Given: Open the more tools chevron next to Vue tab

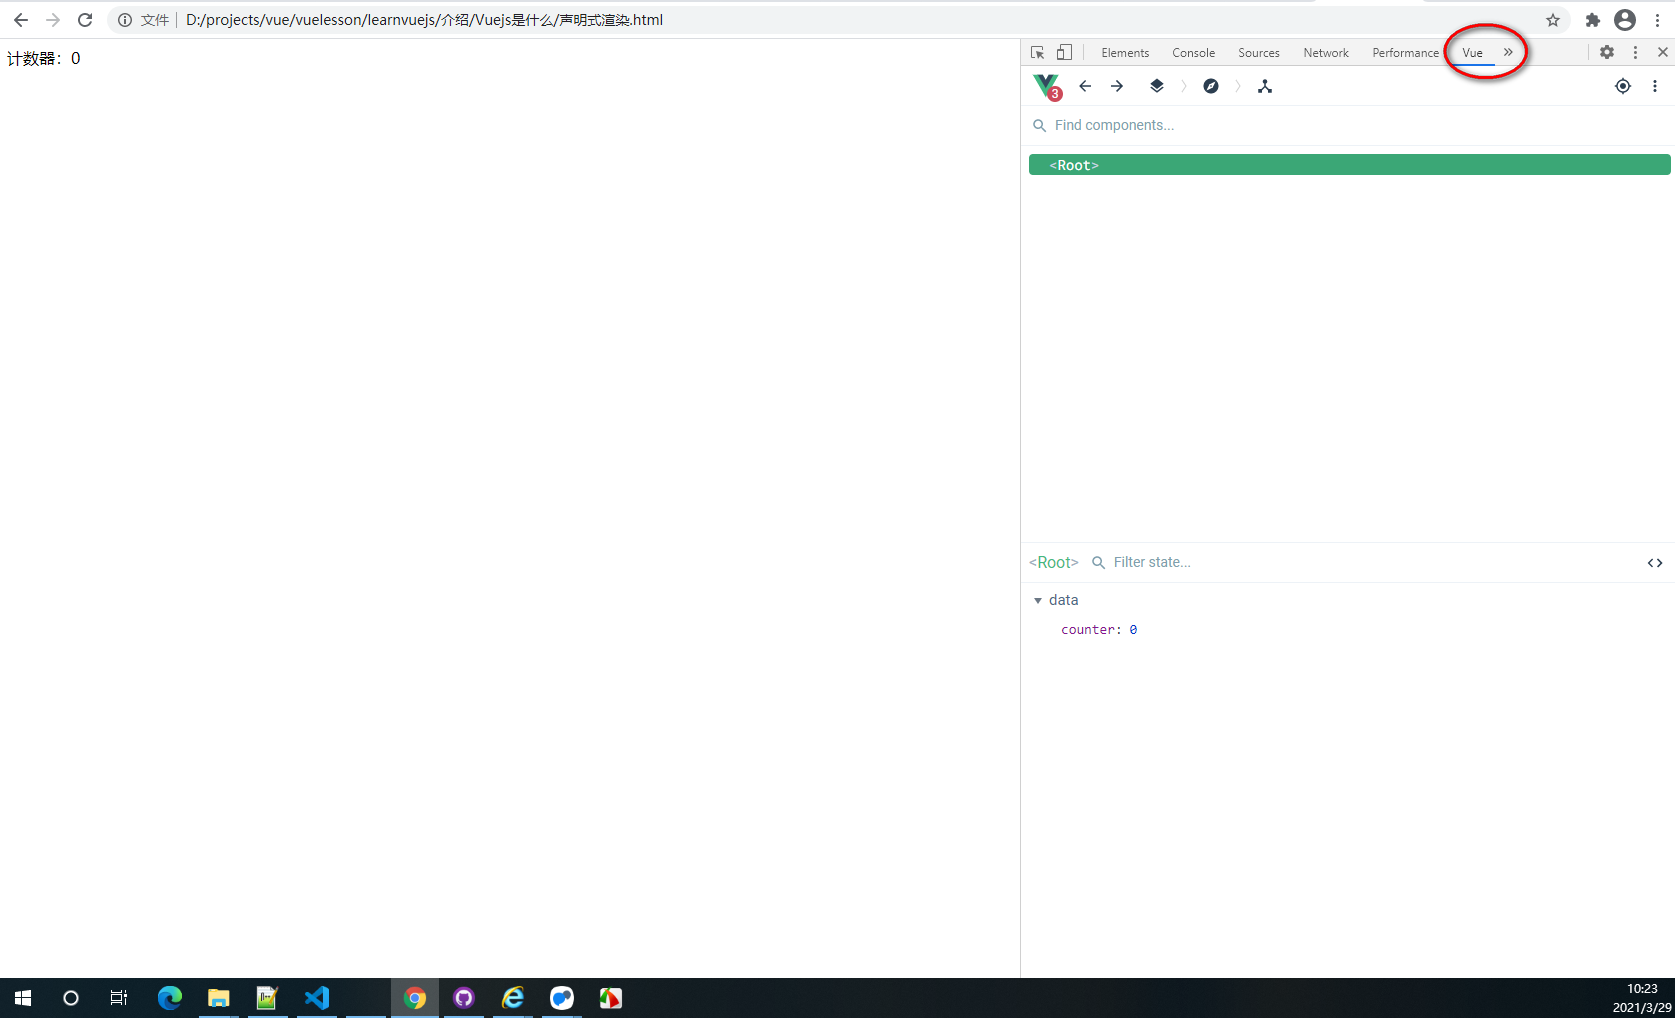Looking at the screenshot, I should (x=1508, y=52).
